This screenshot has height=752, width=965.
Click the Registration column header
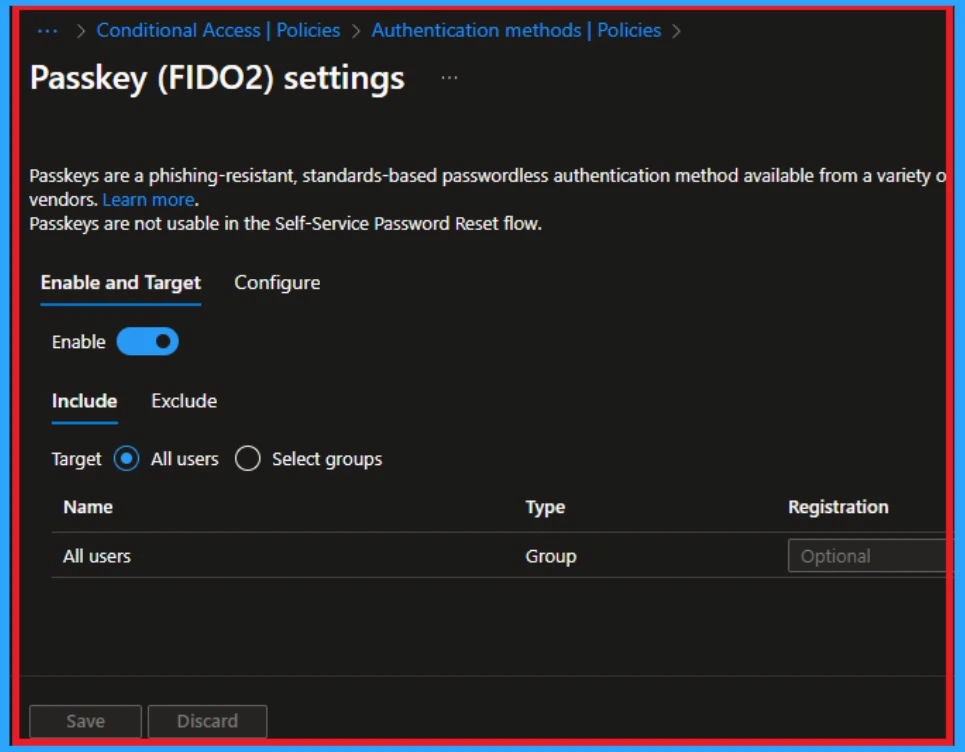[838, 507]
